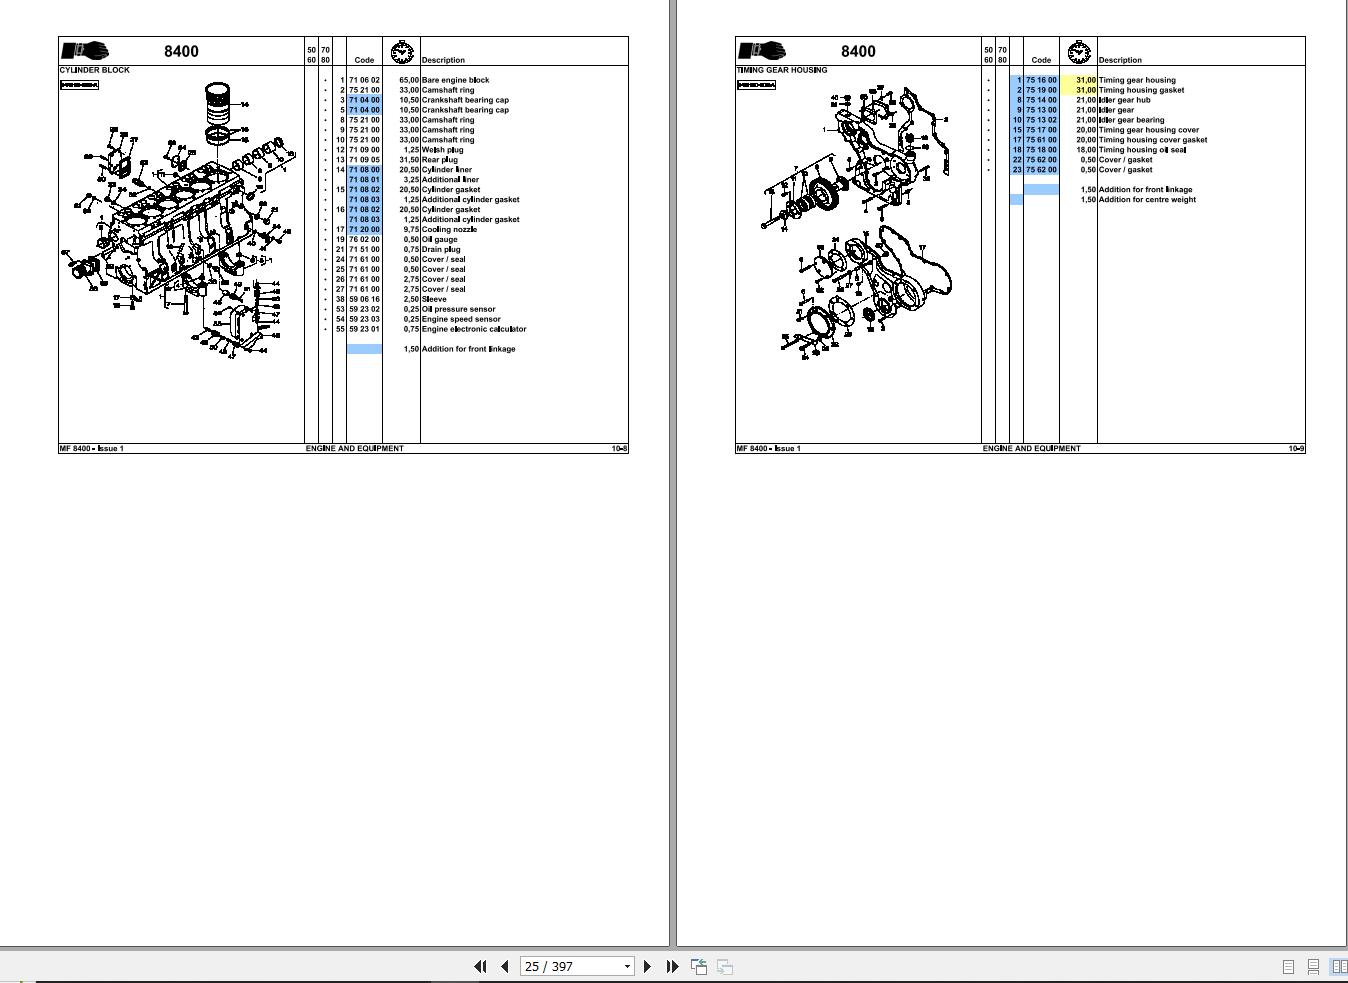Click the stopwatch icon on the Cylinder Block page
1348x983 pixels.
pos(402,52)
